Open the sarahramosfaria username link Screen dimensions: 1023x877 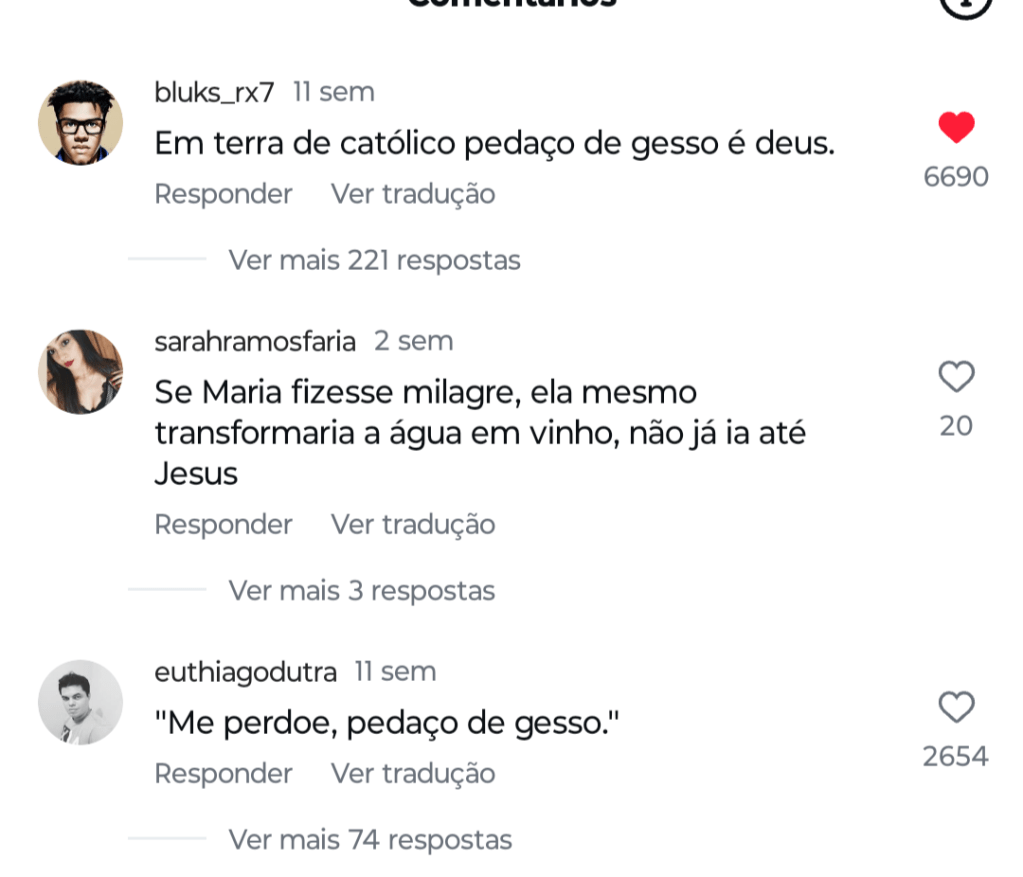255,342
